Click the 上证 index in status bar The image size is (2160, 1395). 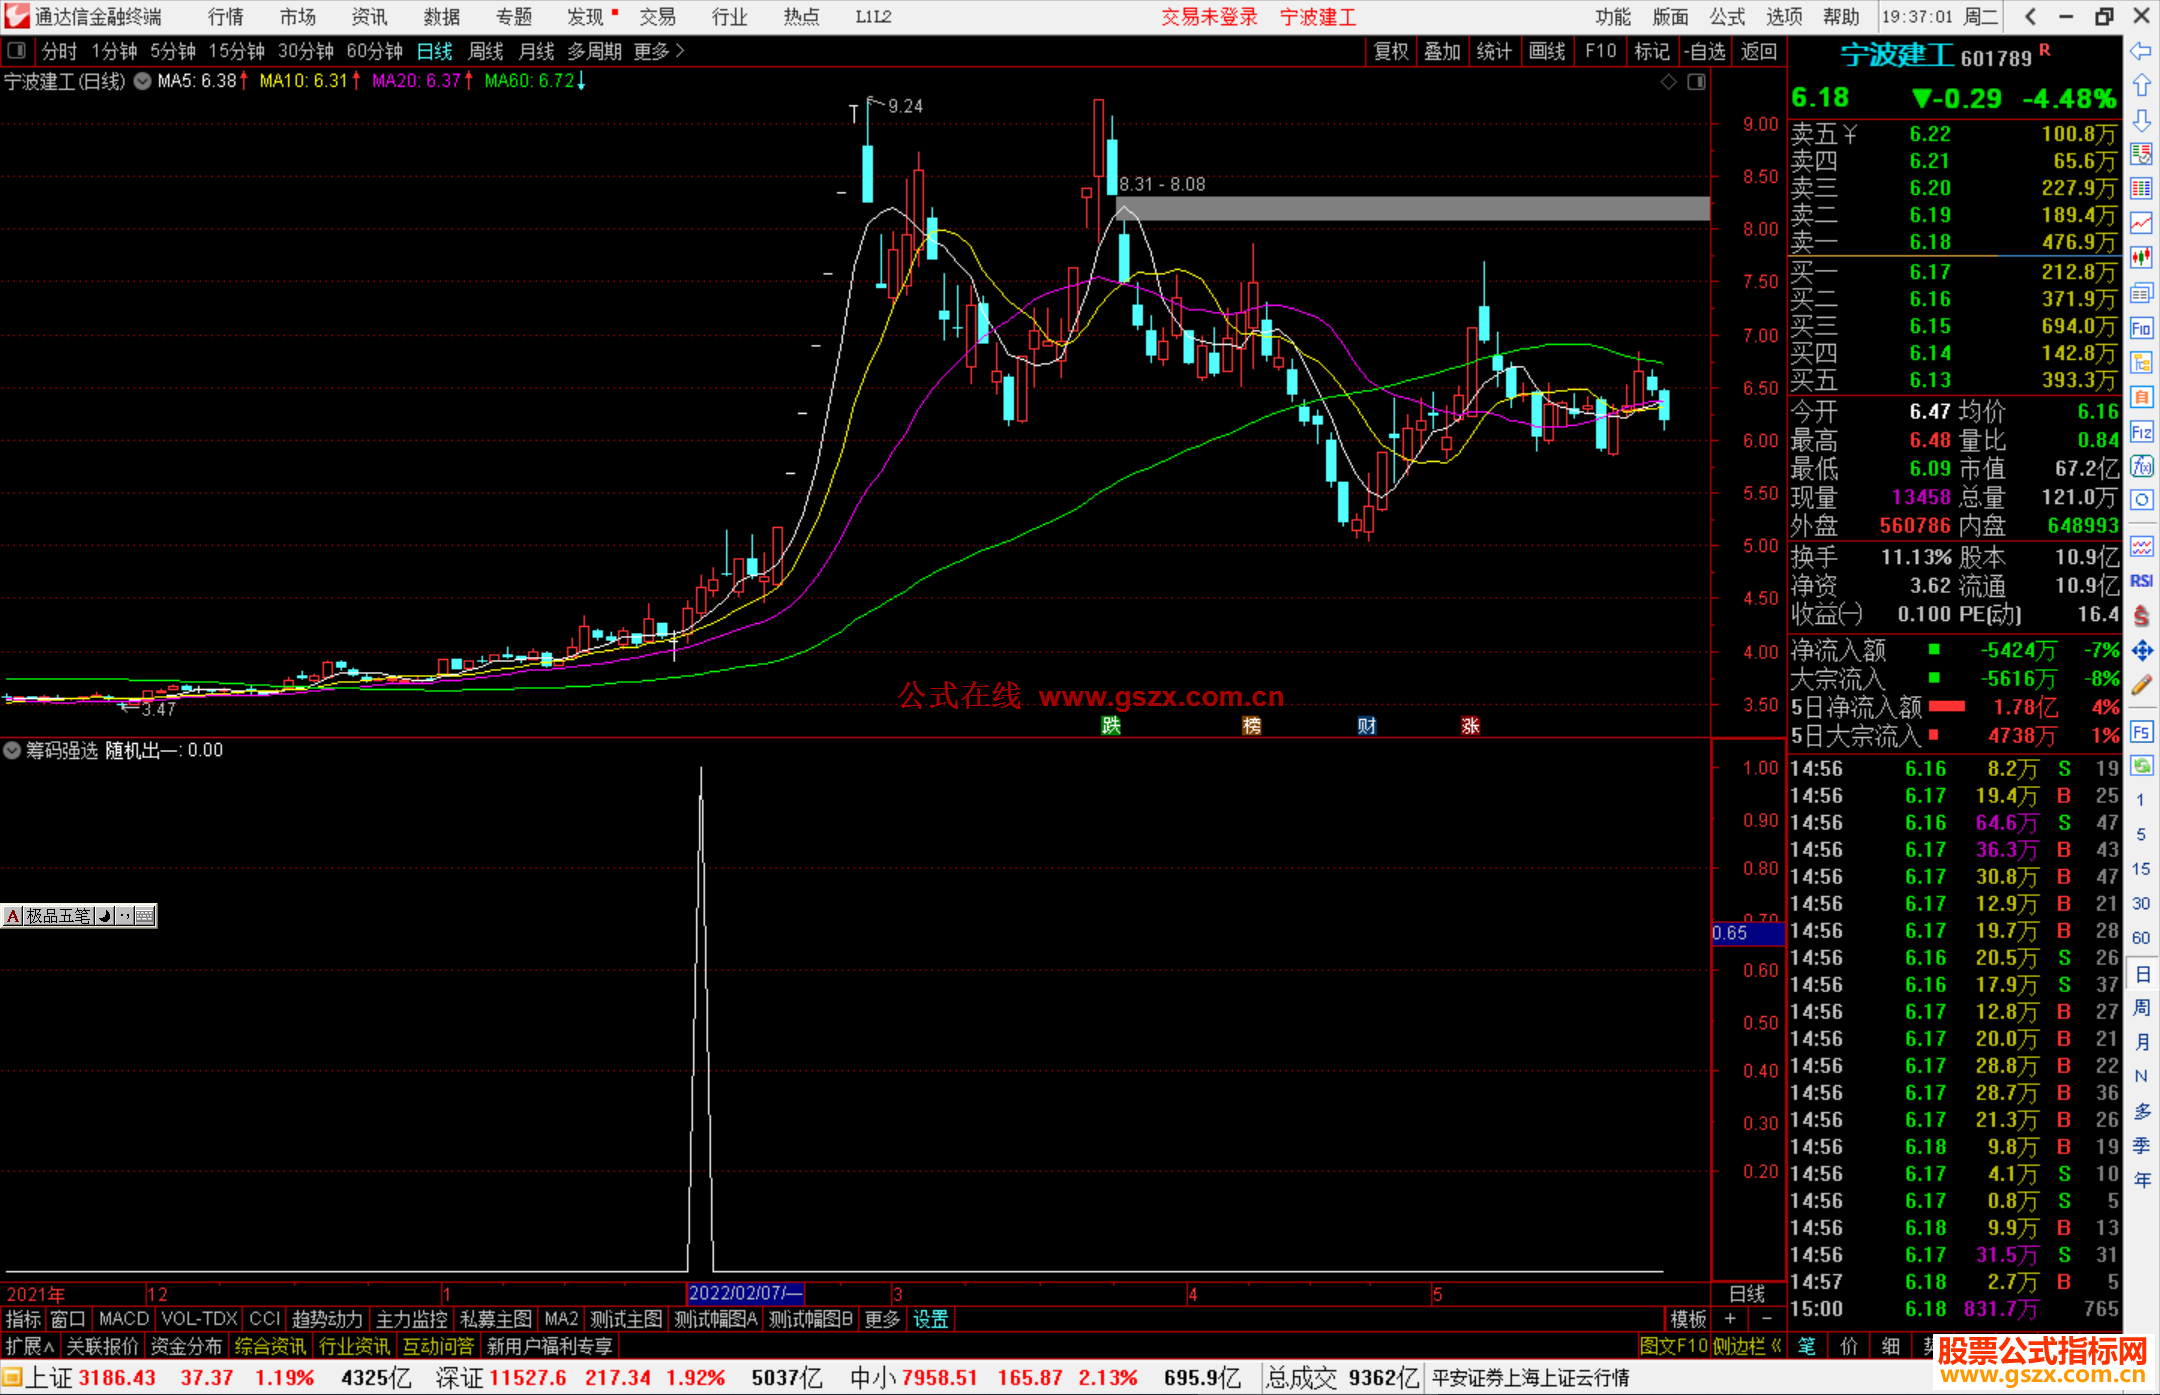(x=49, y=1378)
